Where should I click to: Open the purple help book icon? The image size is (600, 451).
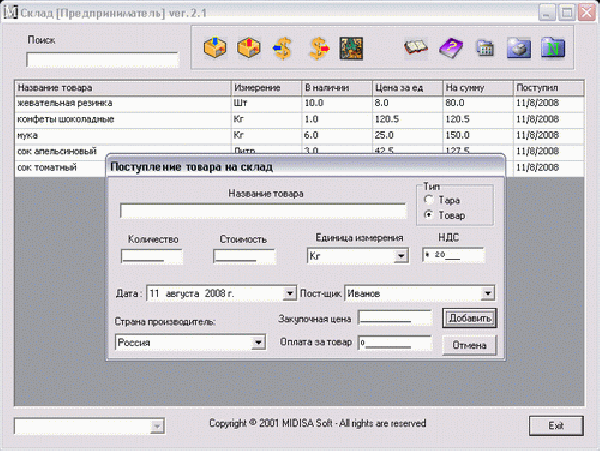(451, 47)
